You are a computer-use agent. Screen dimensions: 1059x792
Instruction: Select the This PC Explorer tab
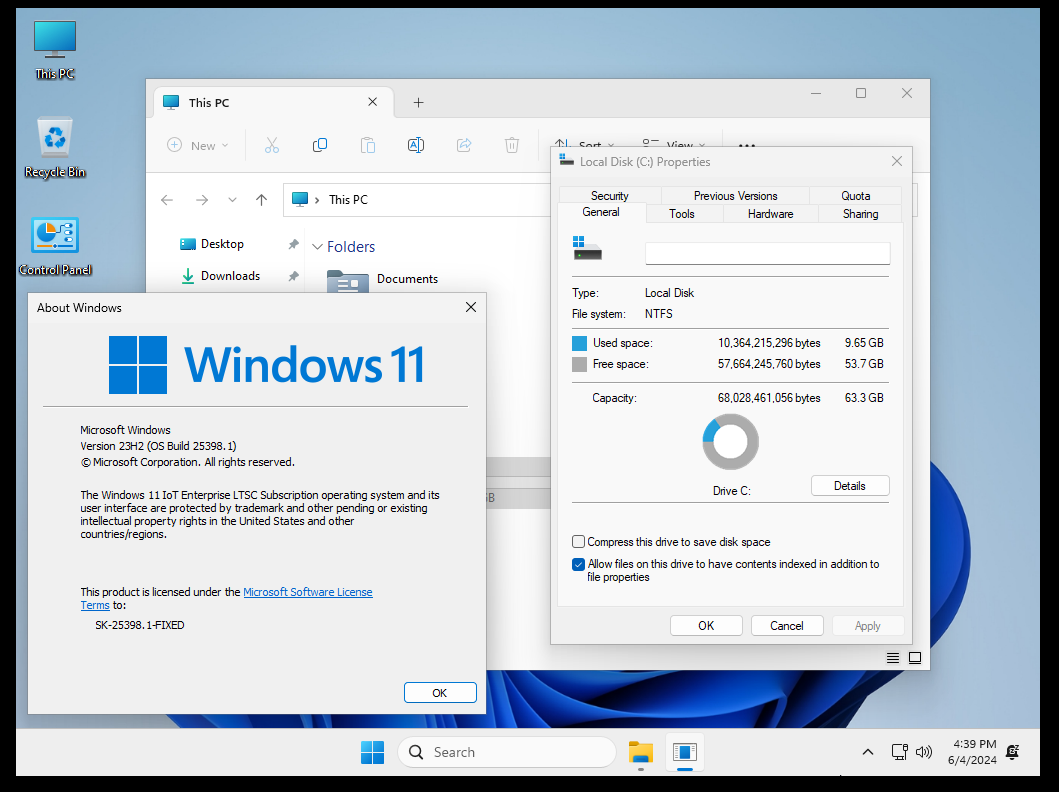click(274, 103)
